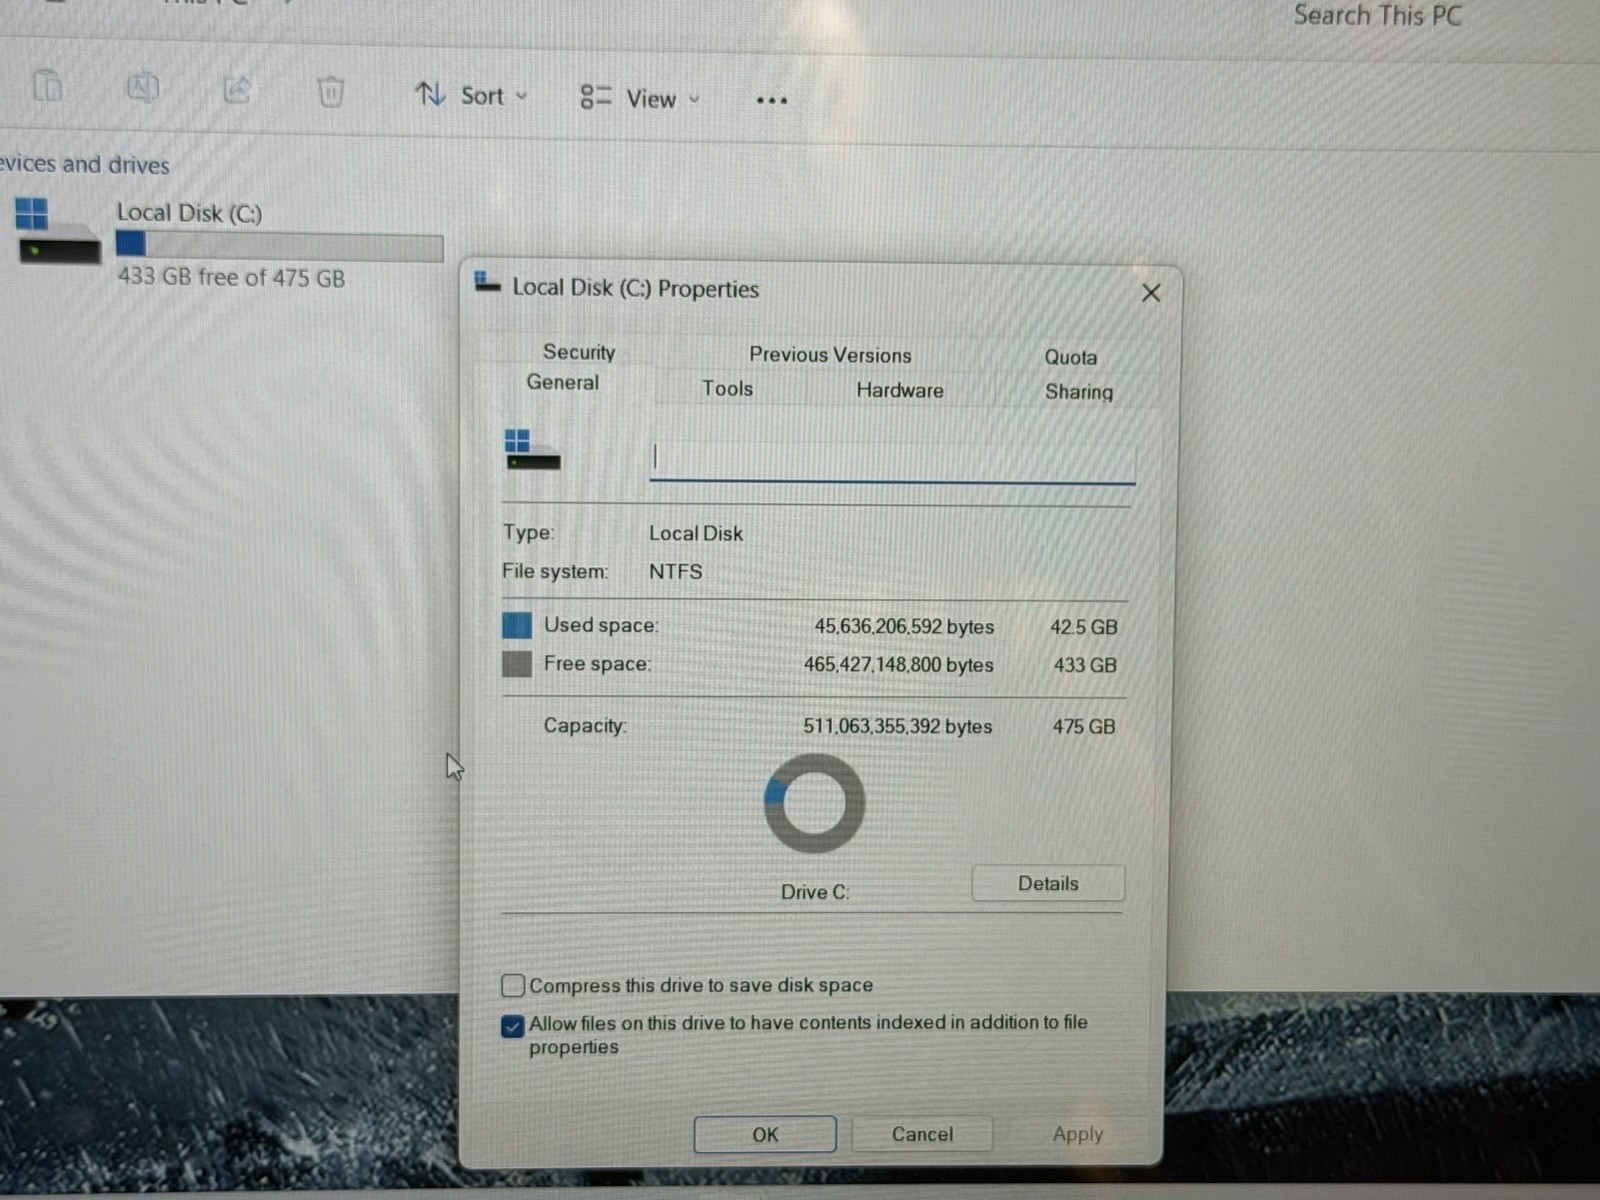1600x1200 pixels.
Task: Switch to the Quota tab
Action: 1070,357
